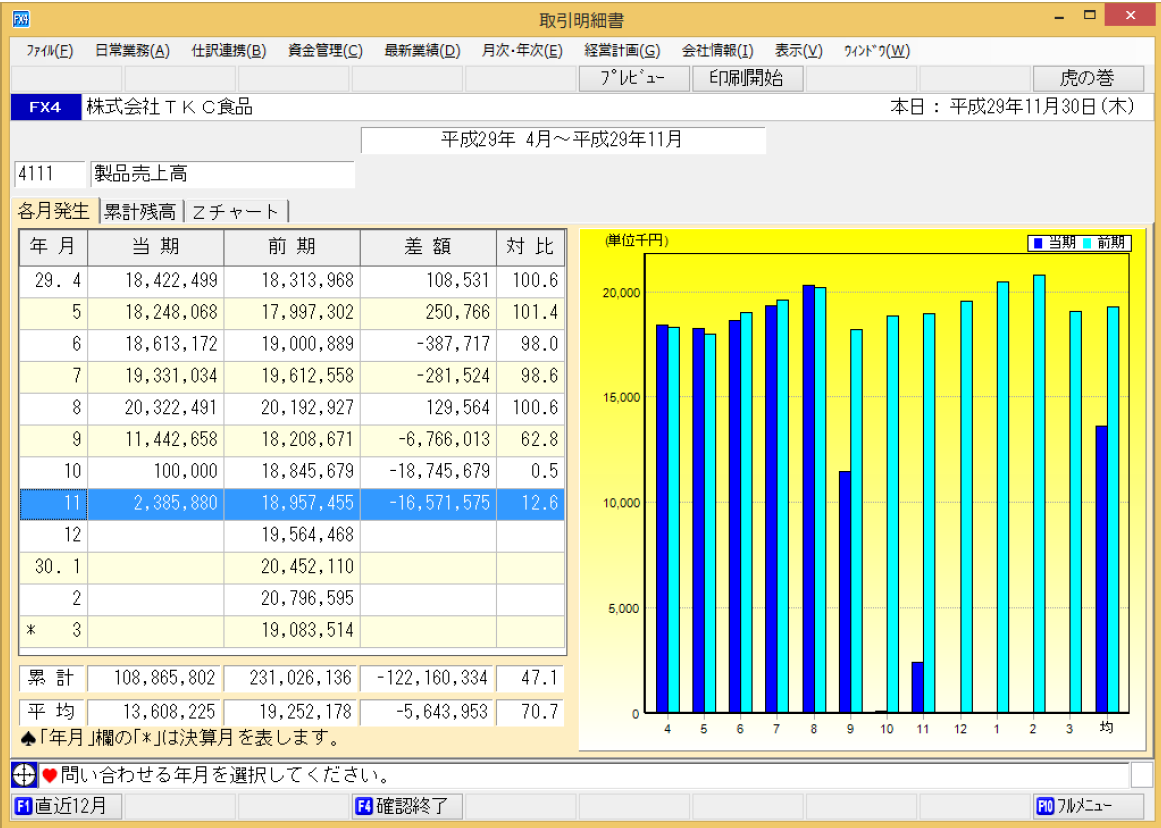Switch to the 累計残高 tab
The width and height of the screenshot is (1161, 828).
tap(140, 211)
